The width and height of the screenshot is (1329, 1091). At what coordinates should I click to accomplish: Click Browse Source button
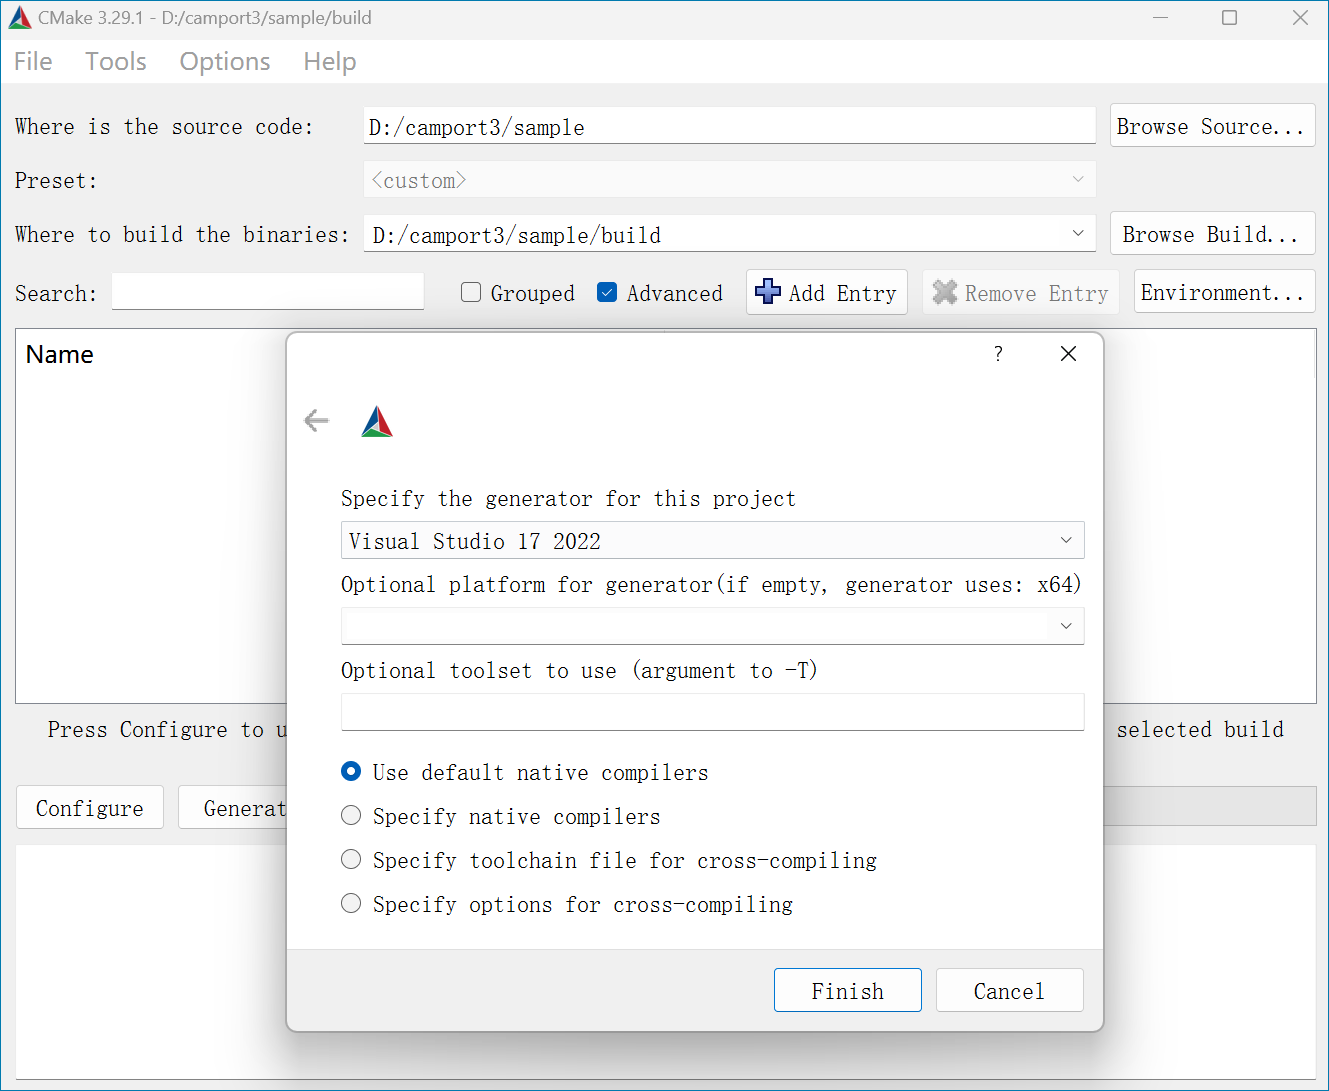click(1212, 126)
